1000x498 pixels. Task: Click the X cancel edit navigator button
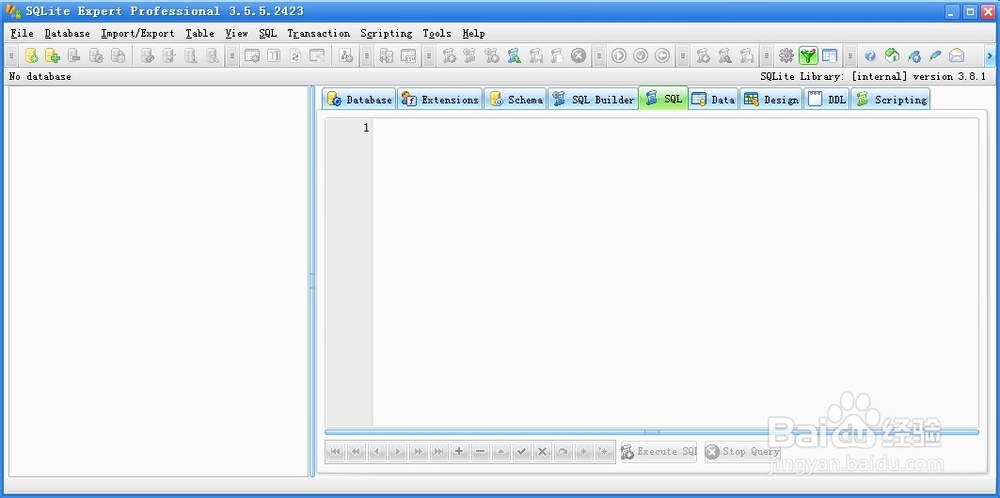542,451
